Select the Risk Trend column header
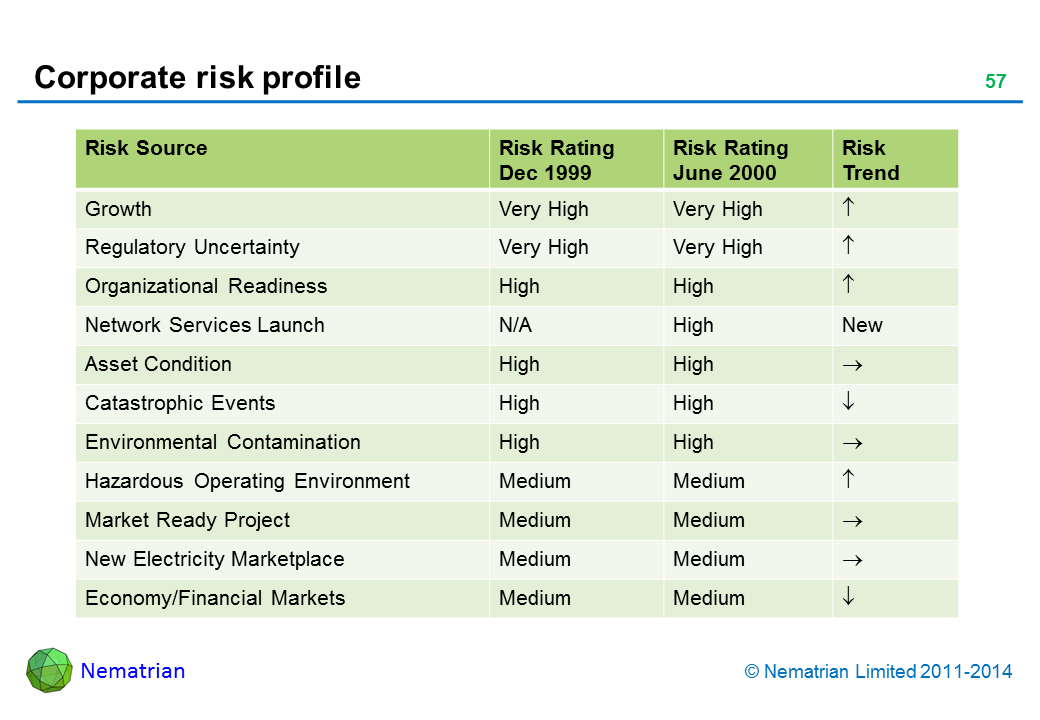This screenshot has width=1040, height=720. pos(870,160)
